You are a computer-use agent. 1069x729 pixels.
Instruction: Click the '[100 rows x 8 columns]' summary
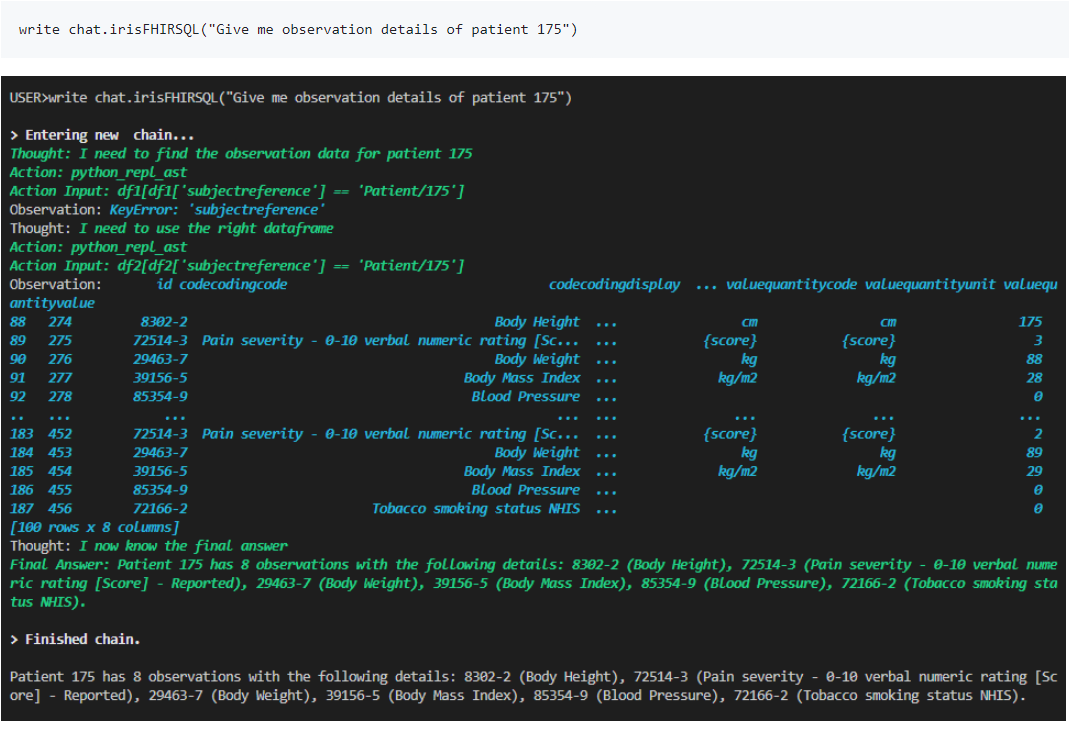click(x=94, y=527)
